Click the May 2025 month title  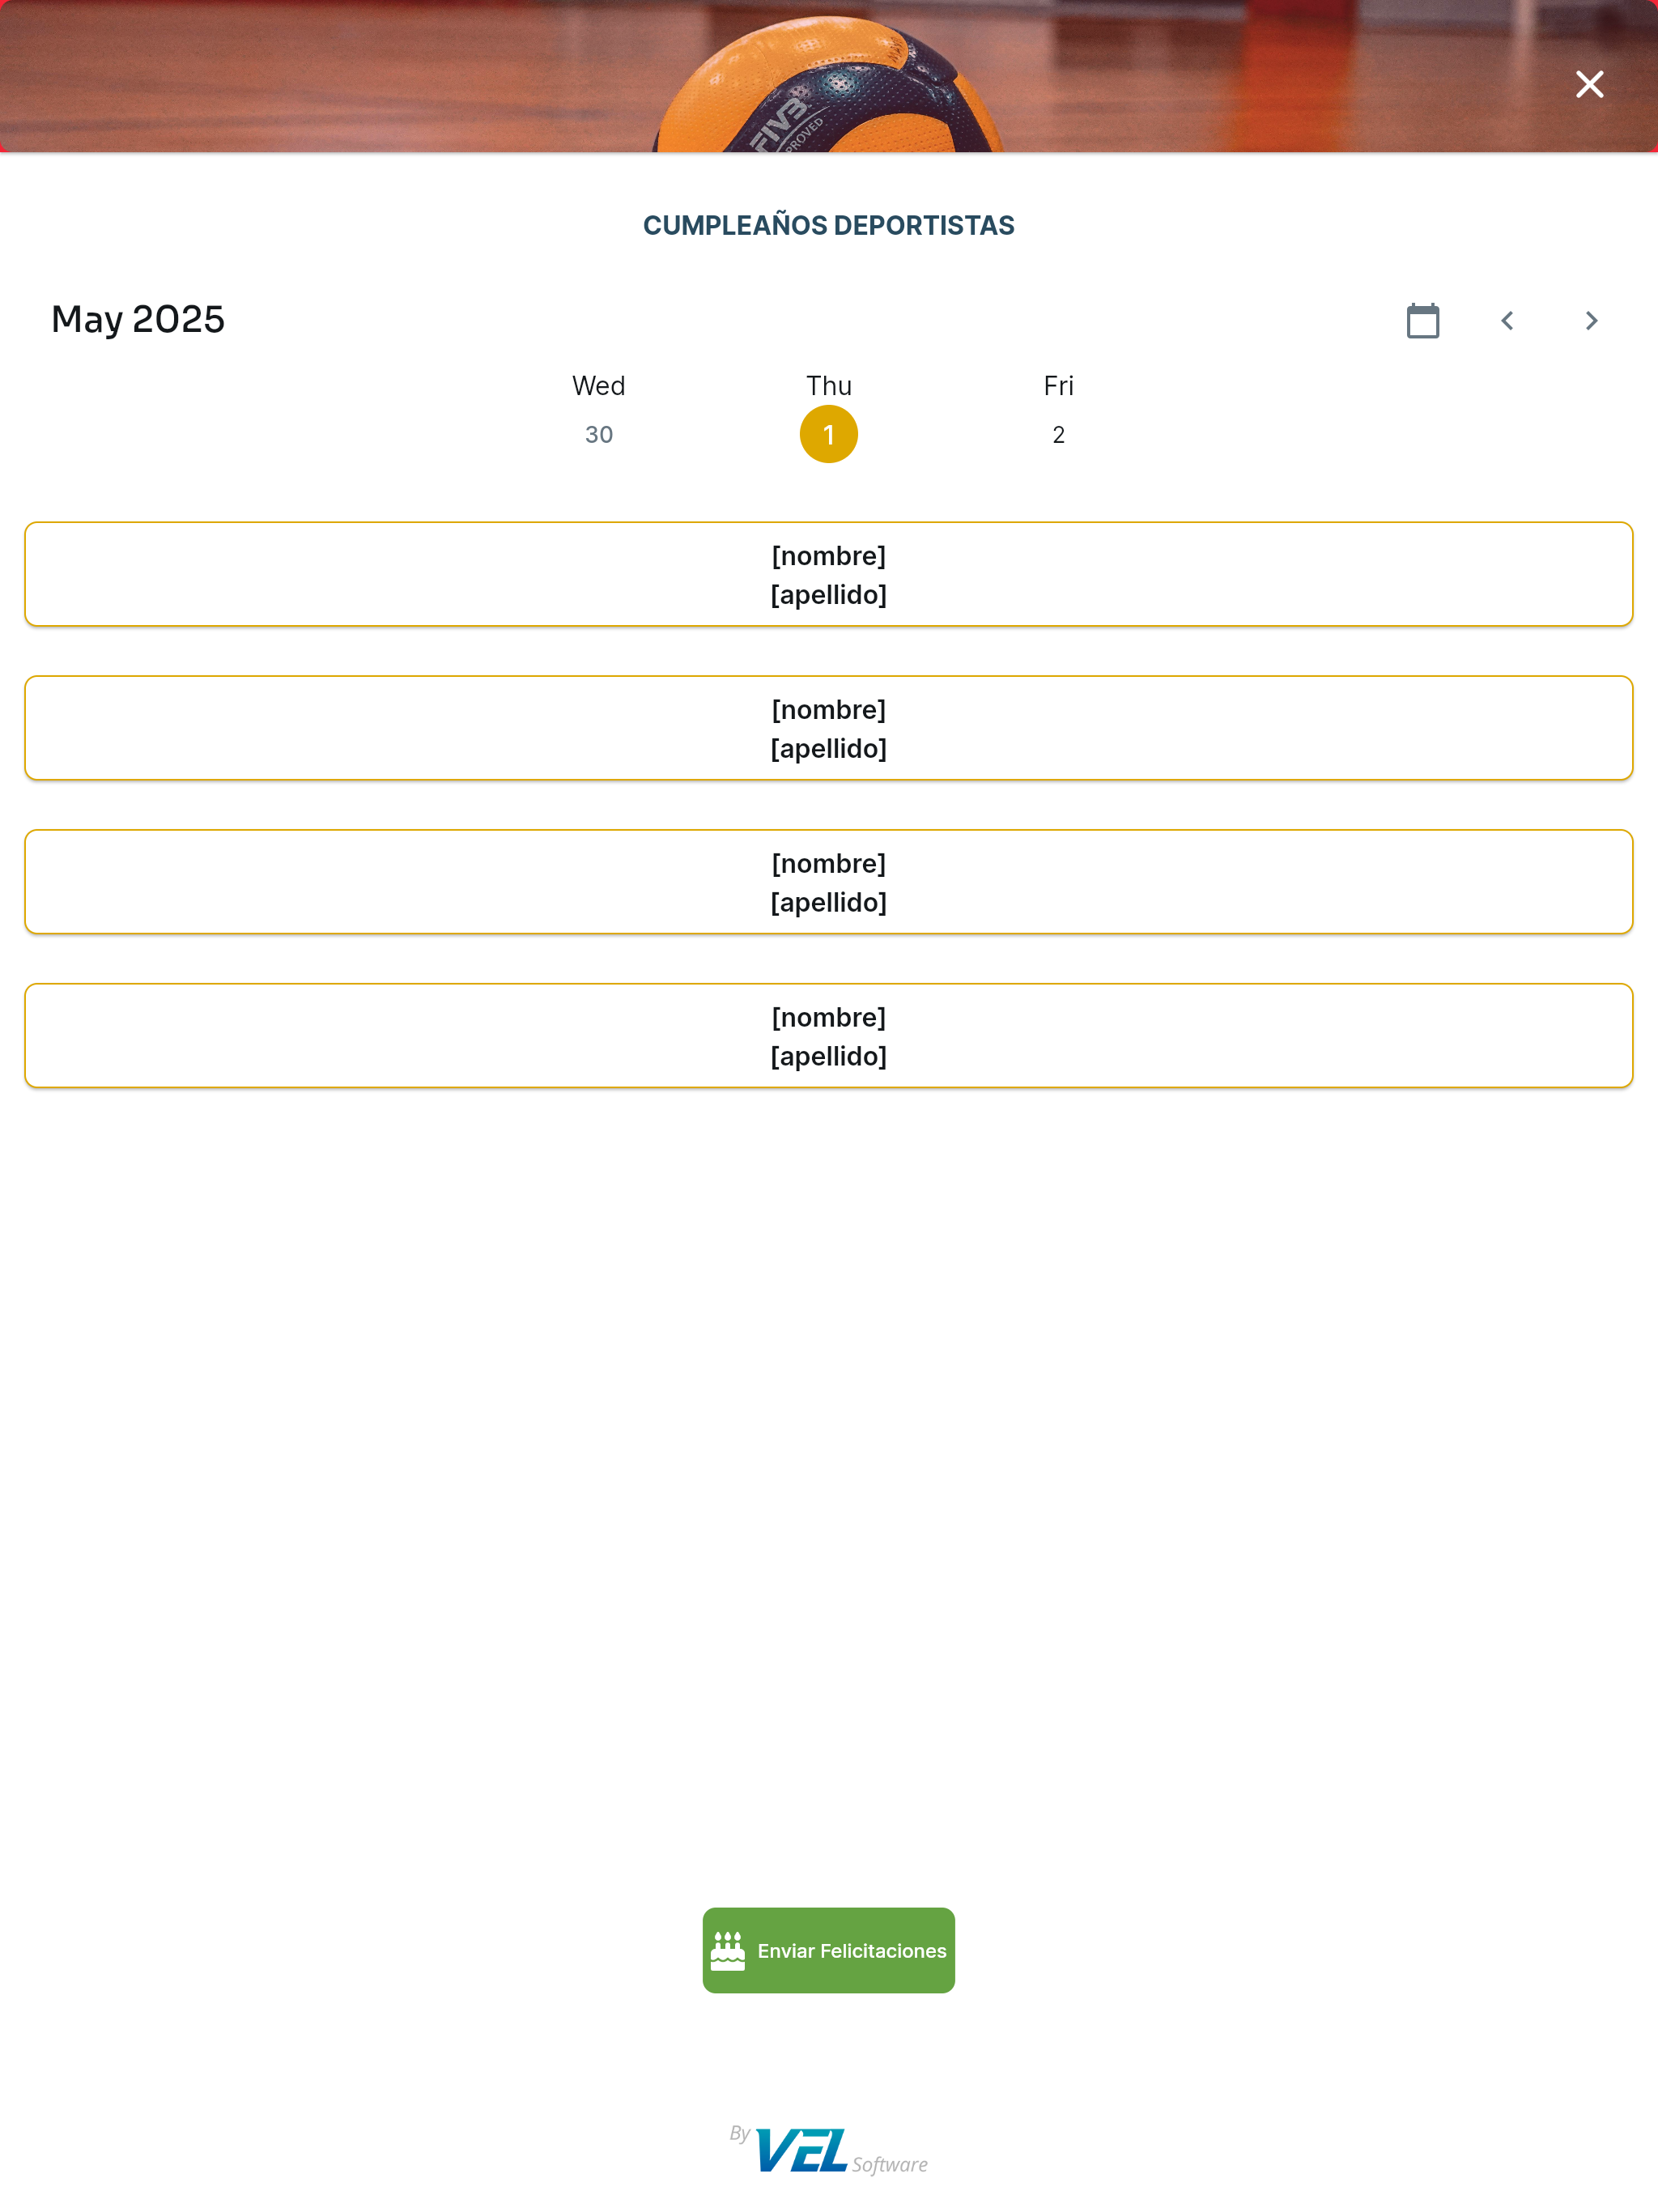point(138,319)
